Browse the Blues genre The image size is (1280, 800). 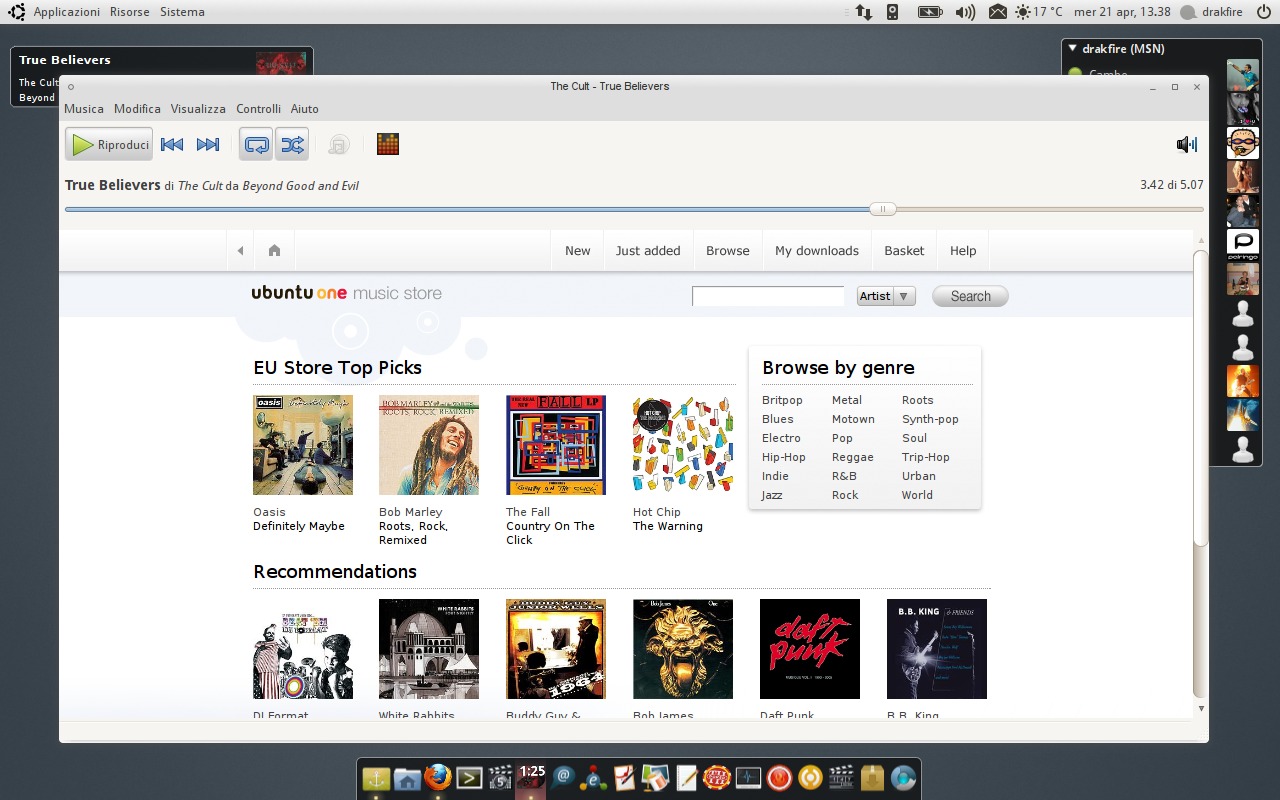tap(777, 419)
